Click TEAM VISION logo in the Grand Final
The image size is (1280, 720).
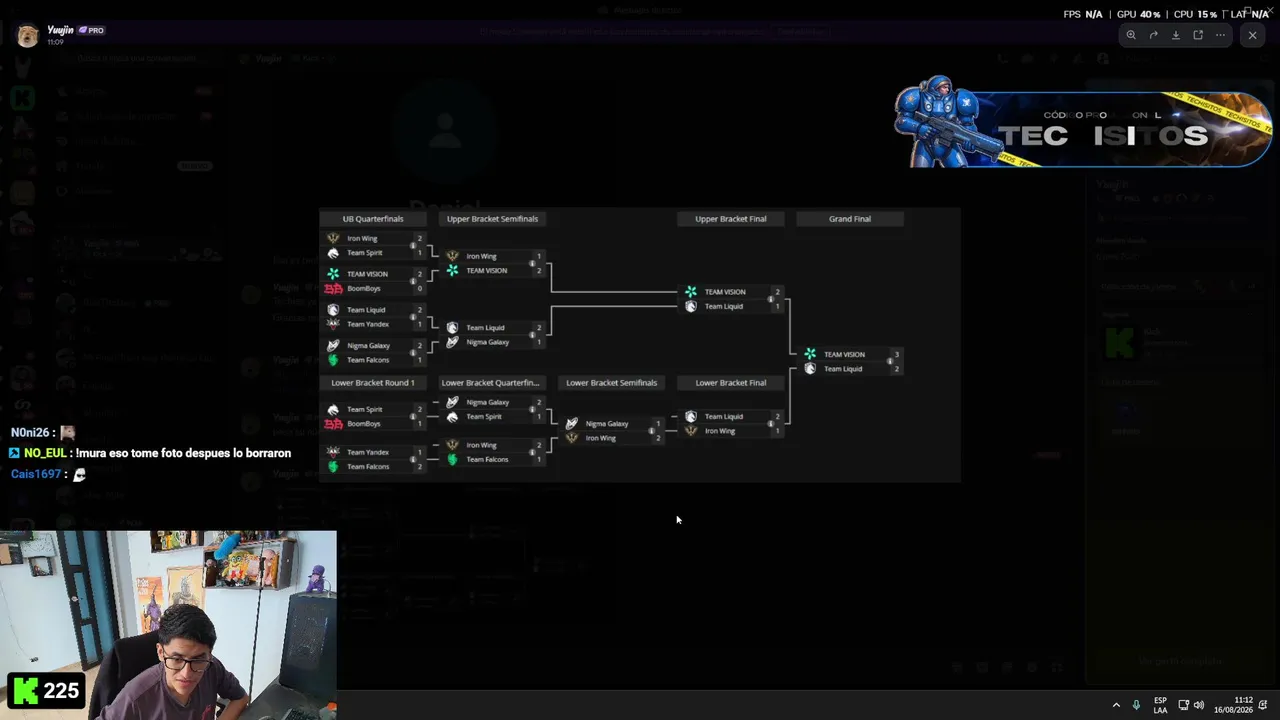tap(810, 354)
